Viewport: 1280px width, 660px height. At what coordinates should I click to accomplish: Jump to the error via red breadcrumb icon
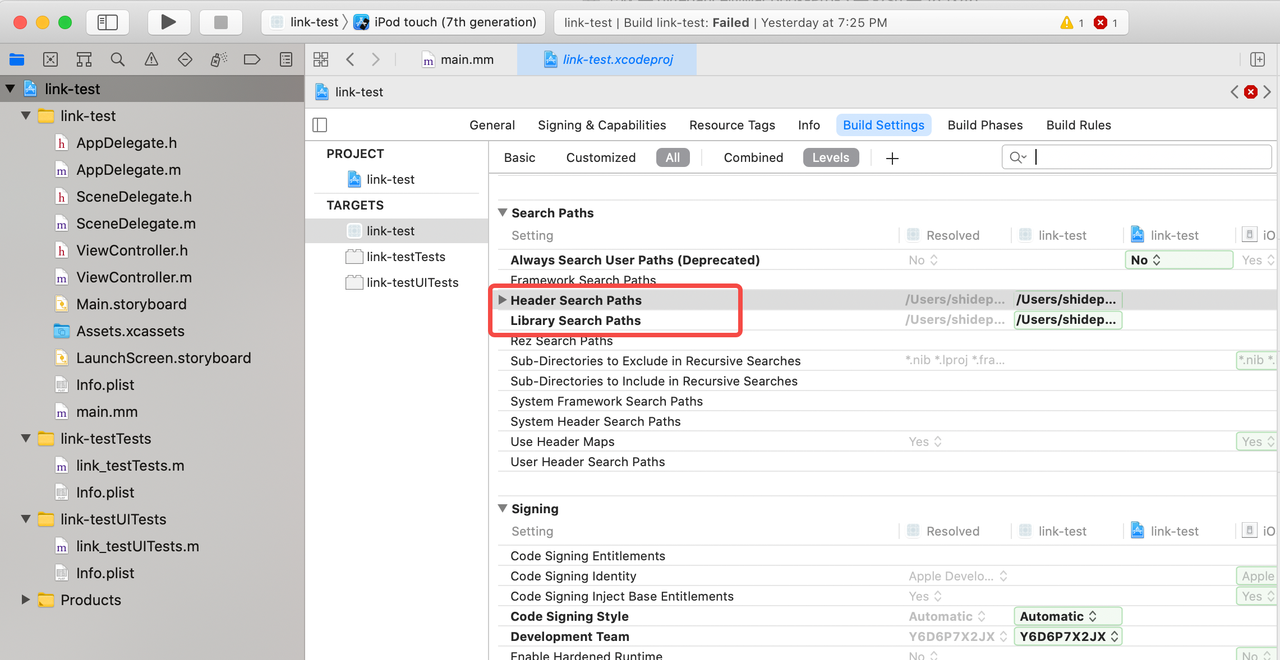[x=1250, y=92]
